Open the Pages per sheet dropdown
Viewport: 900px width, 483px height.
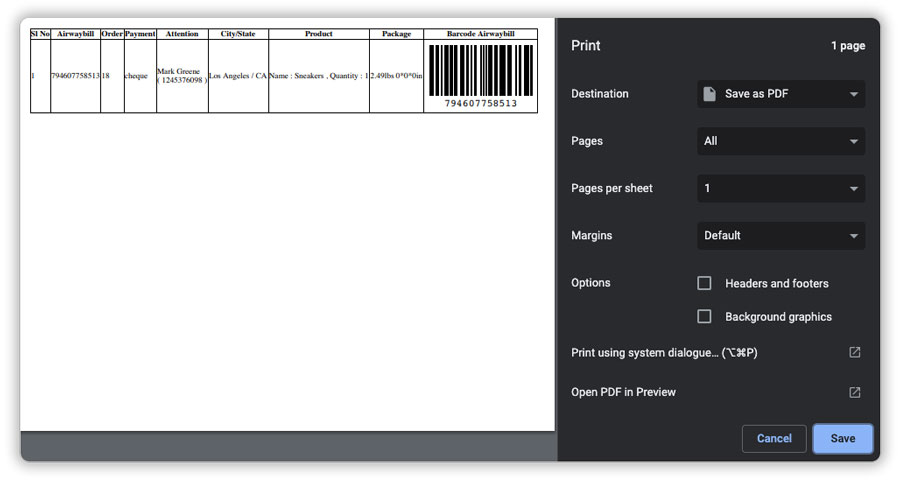point(781,188)
